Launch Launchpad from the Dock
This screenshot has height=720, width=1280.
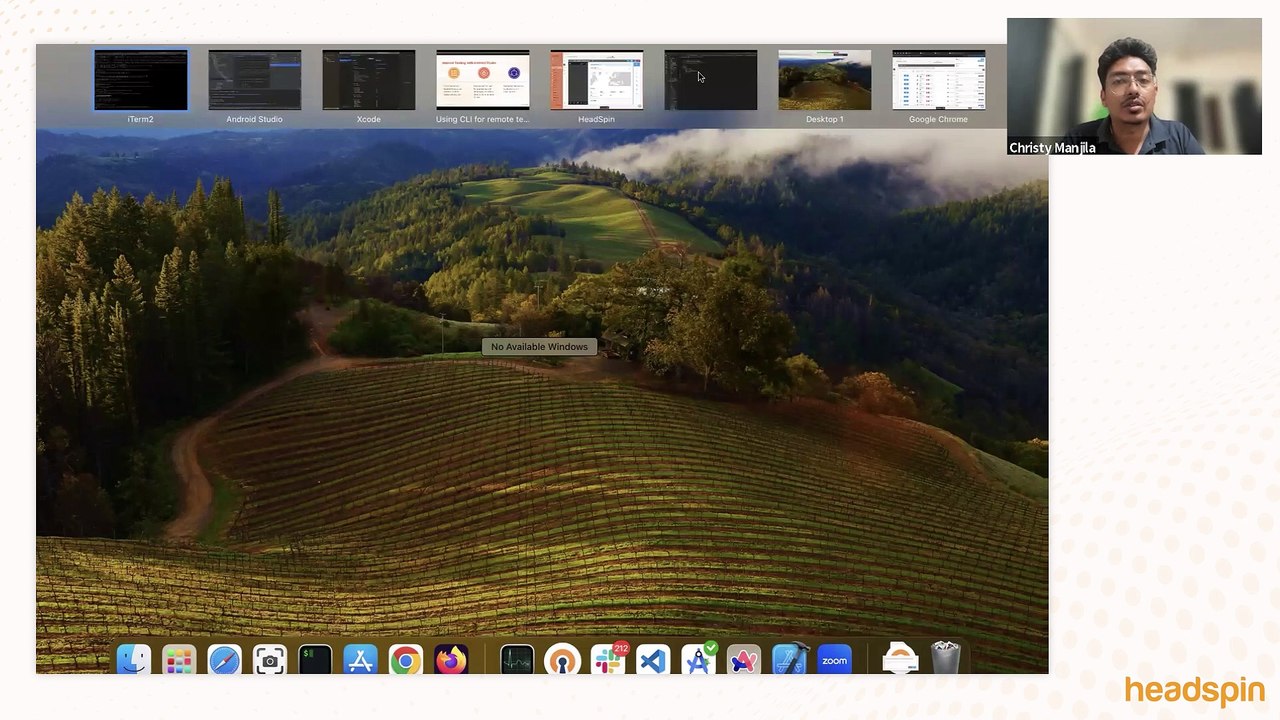[179, 660]
